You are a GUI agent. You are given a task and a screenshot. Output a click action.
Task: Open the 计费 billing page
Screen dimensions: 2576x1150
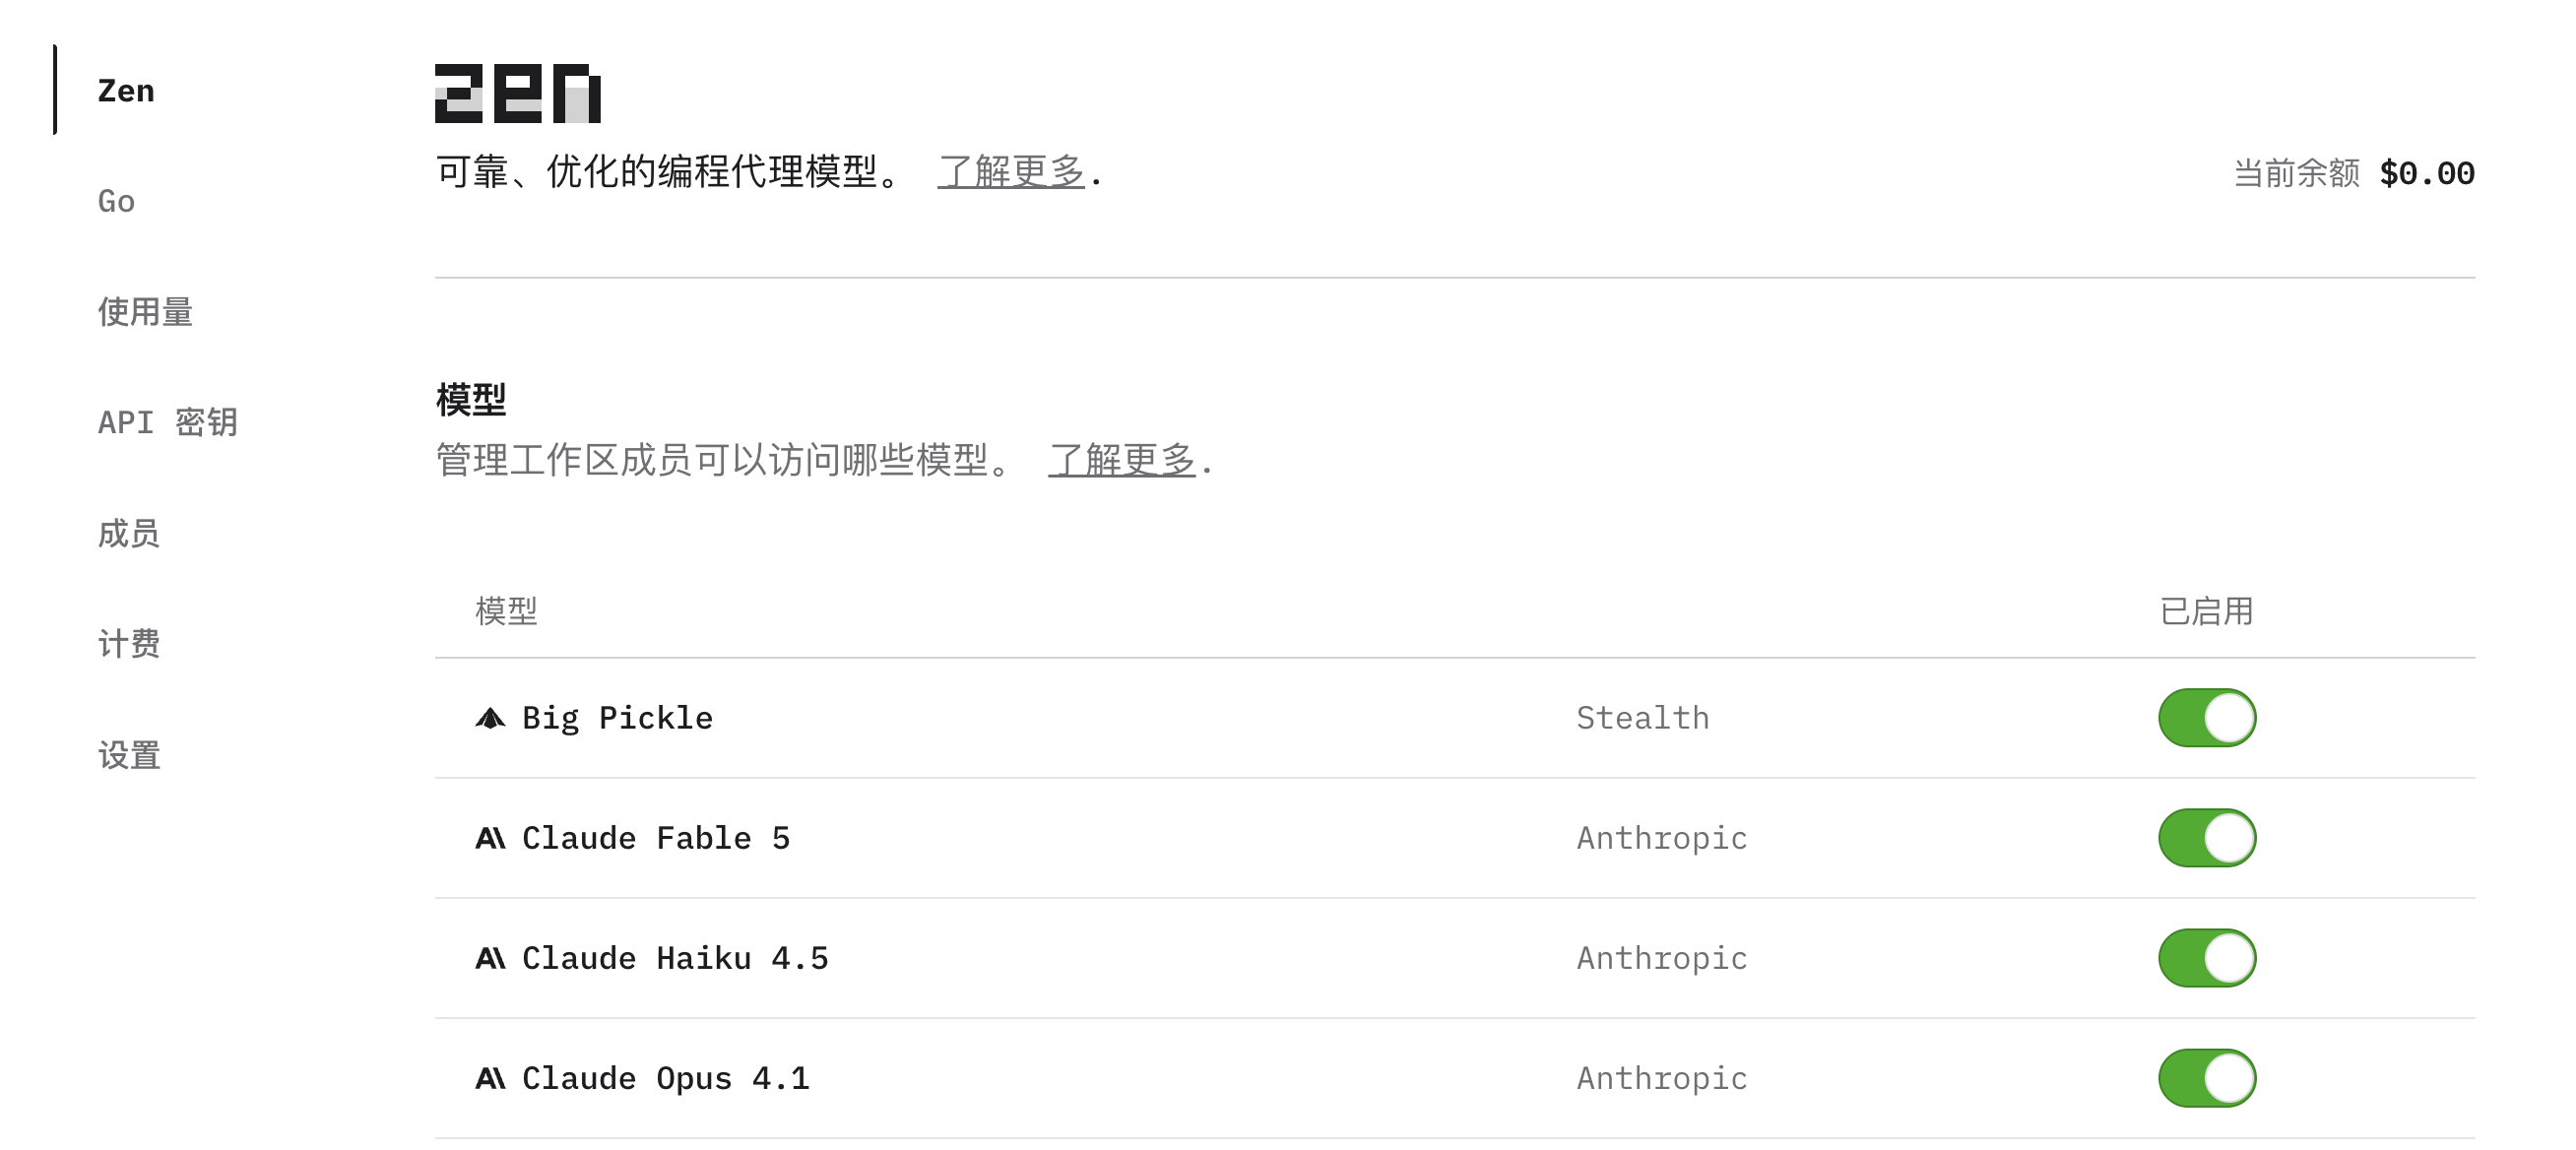(129, 644)
